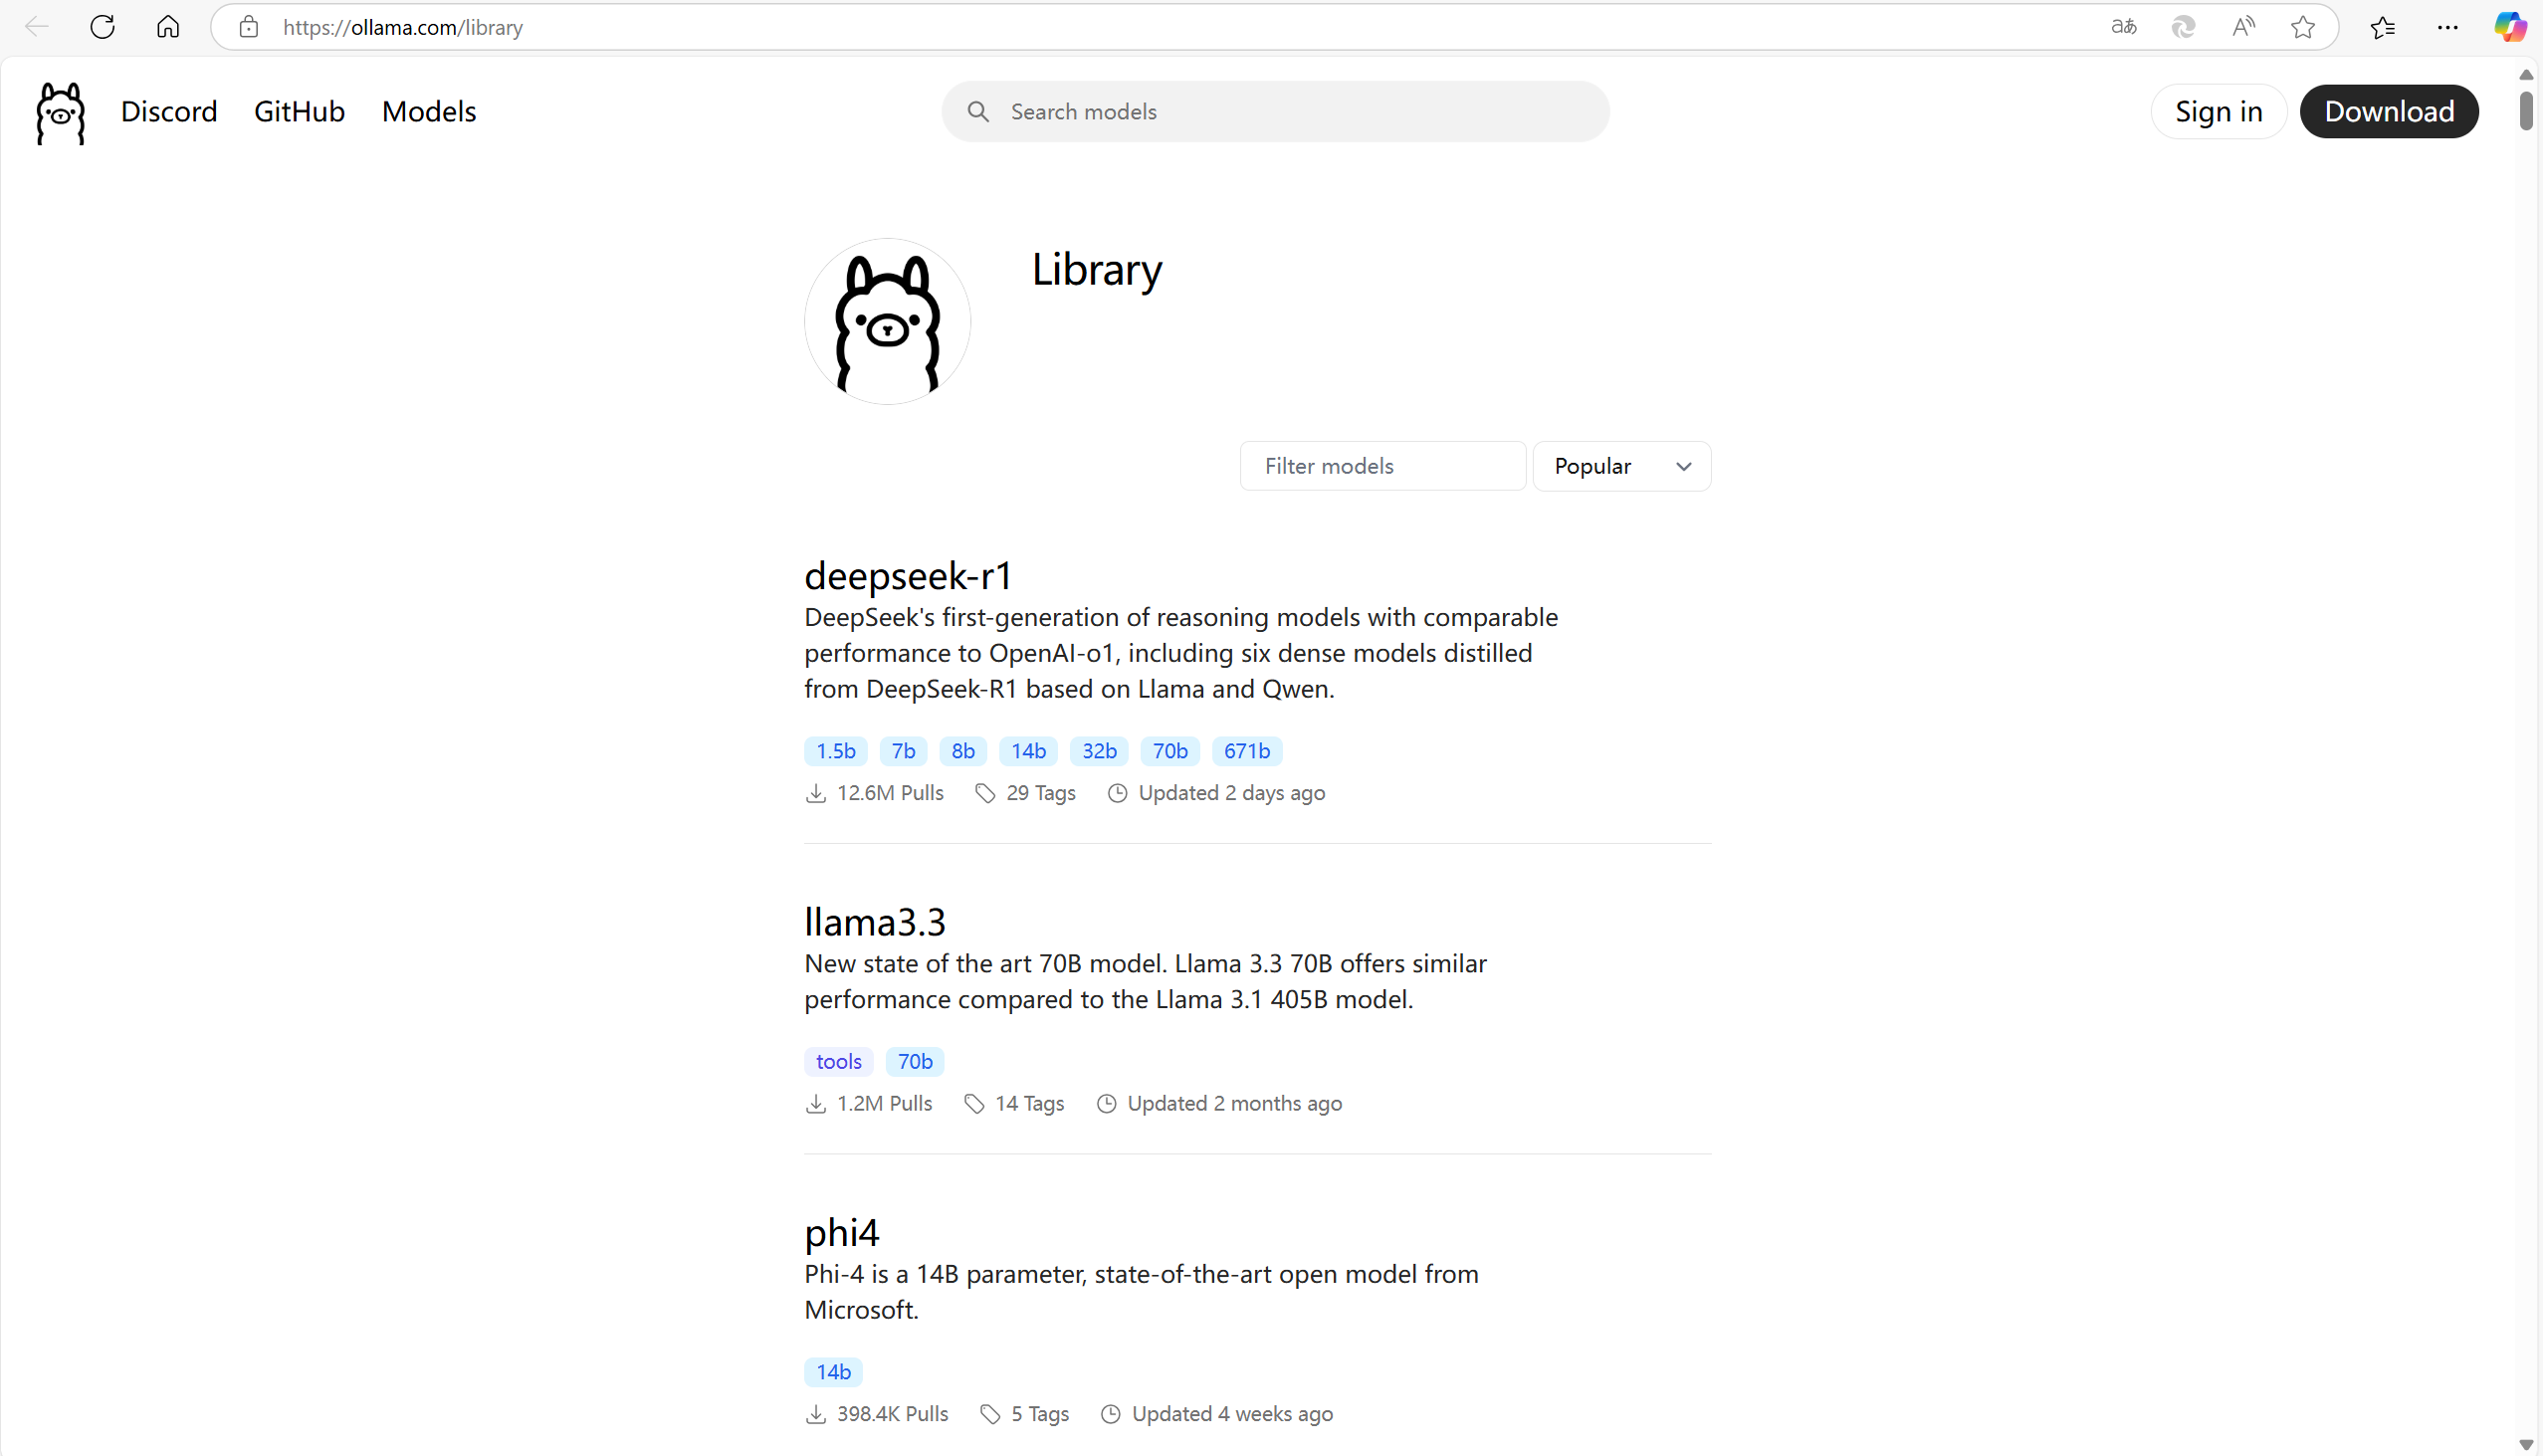Image resolution: width=2543 pixels, height=1456 pixels.
Task: Click the Filter models field
Action: click(x=1382, y=466)
